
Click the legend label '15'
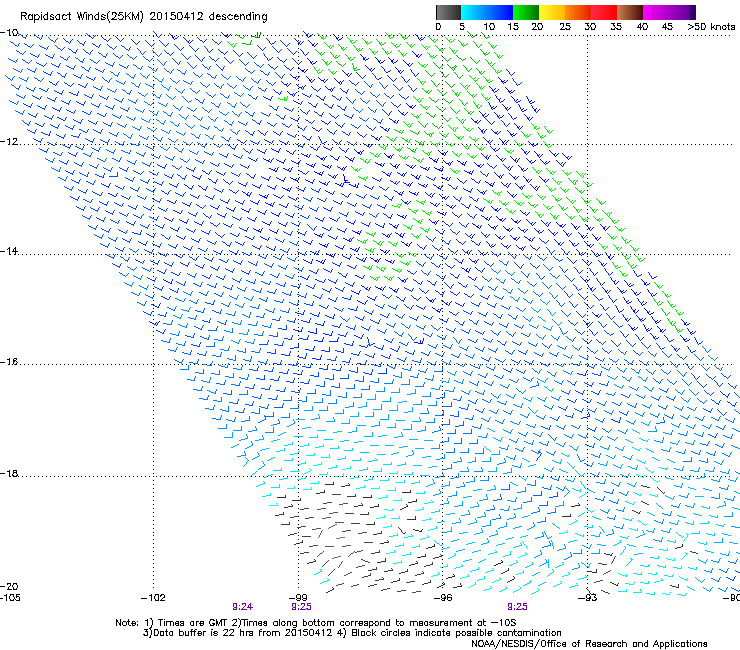pos(513,27)
